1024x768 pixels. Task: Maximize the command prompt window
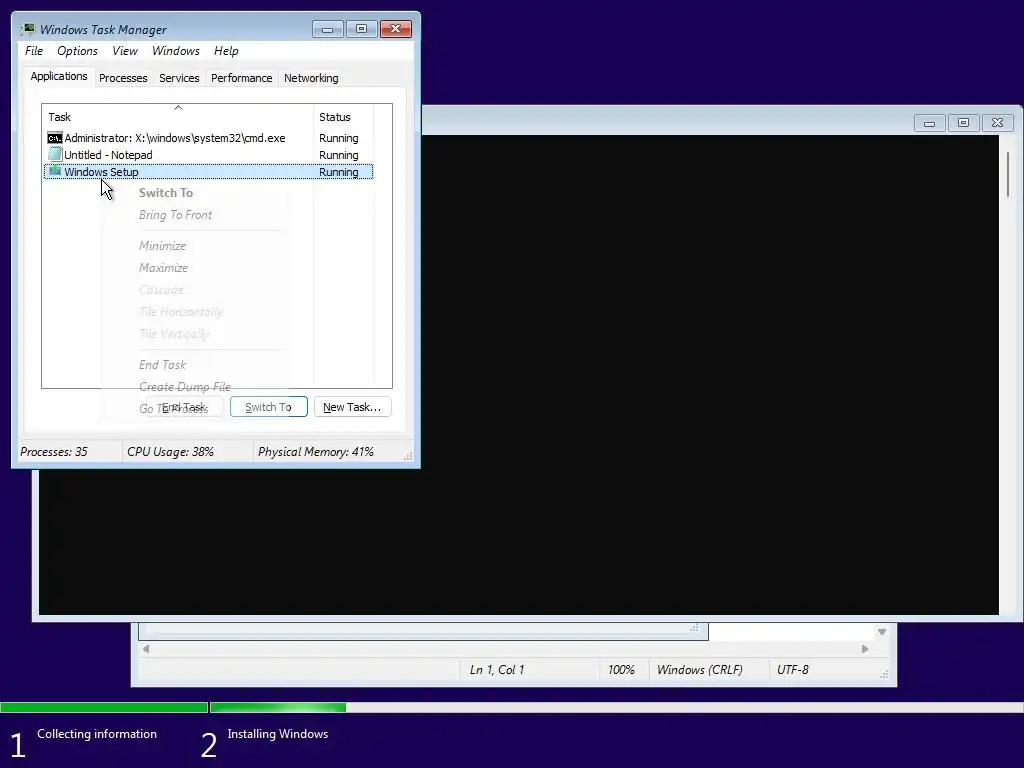tap(963, 123)
